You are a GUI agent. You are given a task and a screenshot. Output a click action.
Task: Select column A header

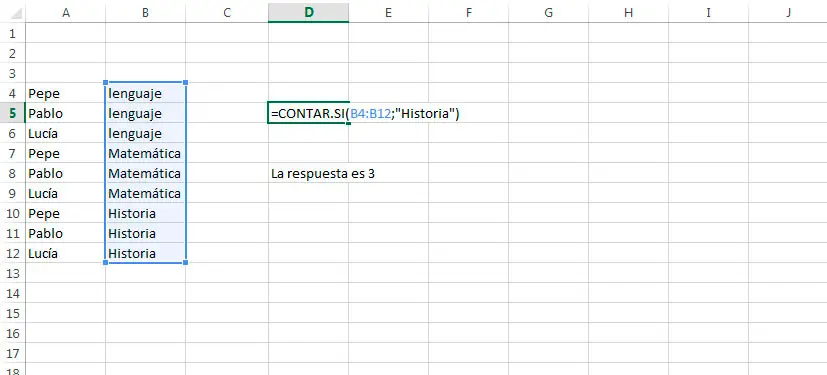pos(65,13)
